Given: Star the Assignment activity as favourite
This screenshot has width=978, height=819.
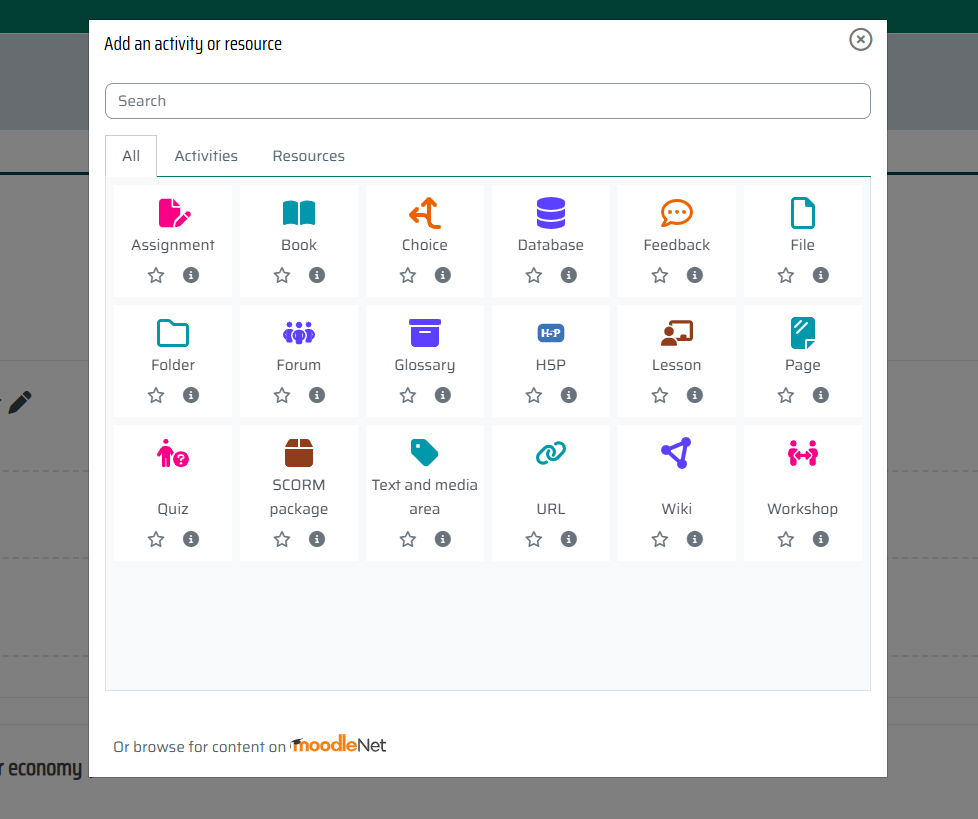Looking at the screenshot, I should 155,275.
